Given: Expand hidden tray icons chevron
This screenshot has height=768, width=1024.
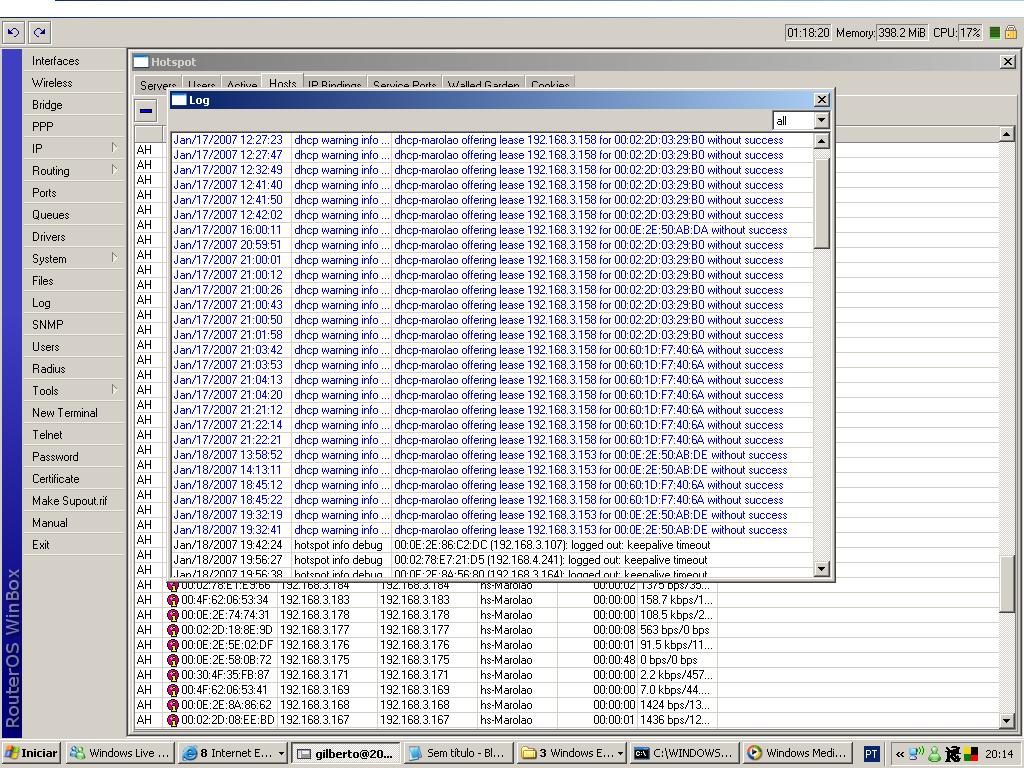Looking at the screenshot, I should coord(900,754).
